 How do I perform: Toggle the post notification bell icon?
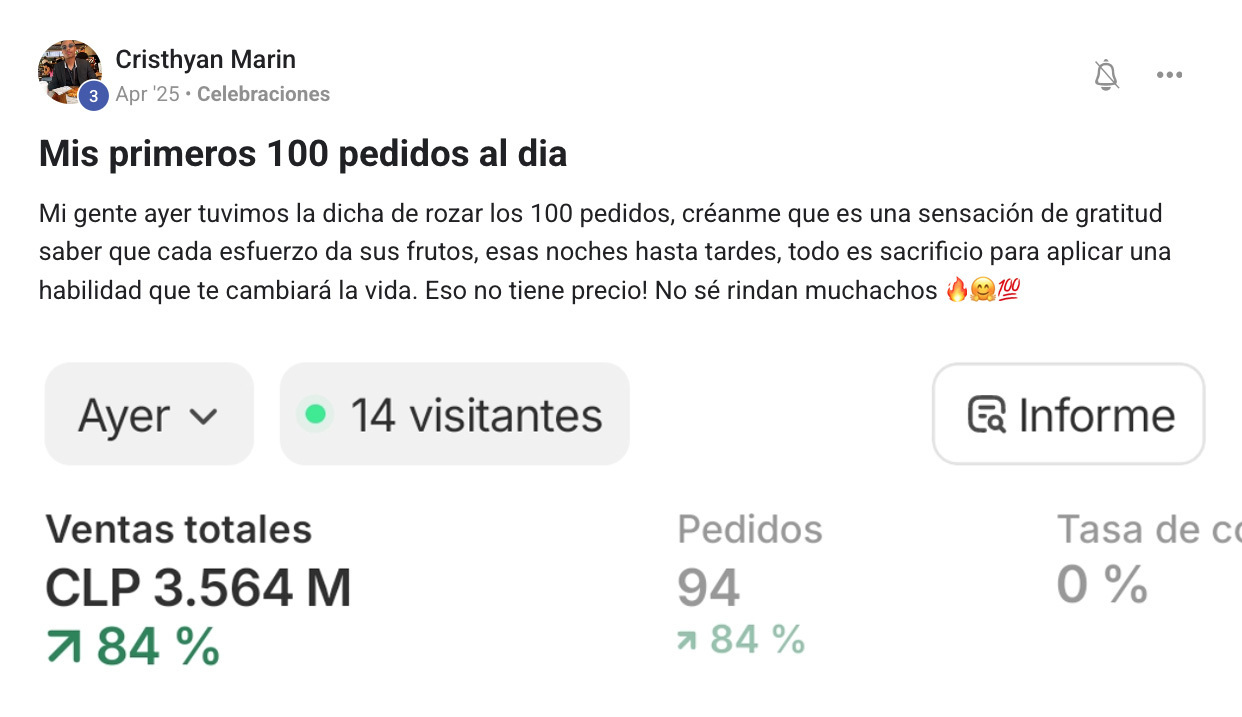coord(1106,75)
